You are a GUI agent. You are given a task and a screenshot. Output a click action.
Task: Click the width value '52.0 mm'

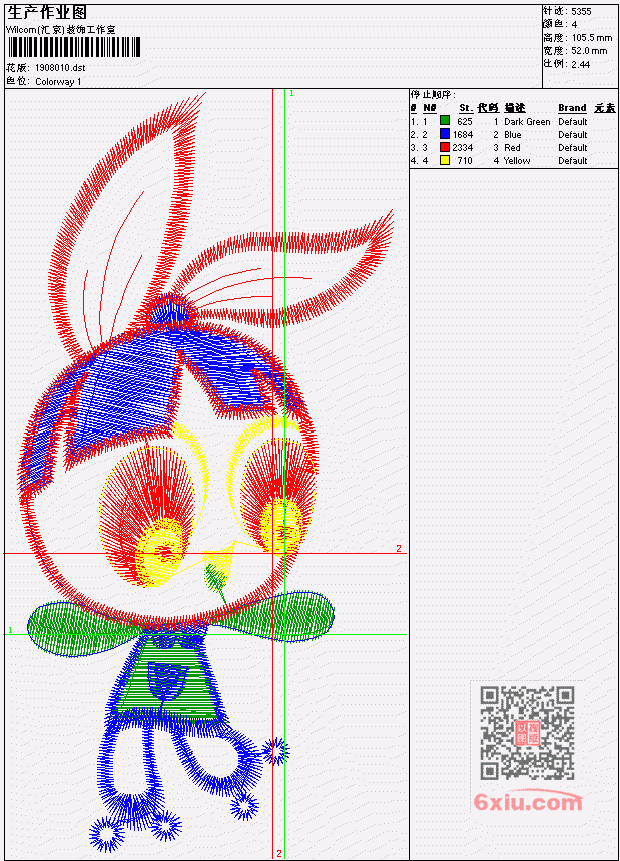coord(589,51)
